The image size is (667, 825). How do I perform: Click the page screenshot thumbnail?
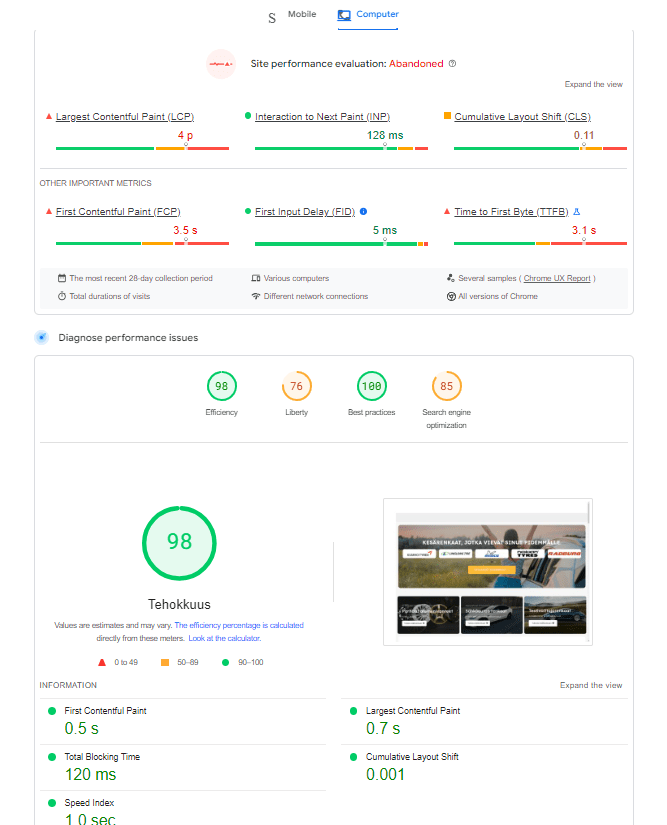pos(488,572)
